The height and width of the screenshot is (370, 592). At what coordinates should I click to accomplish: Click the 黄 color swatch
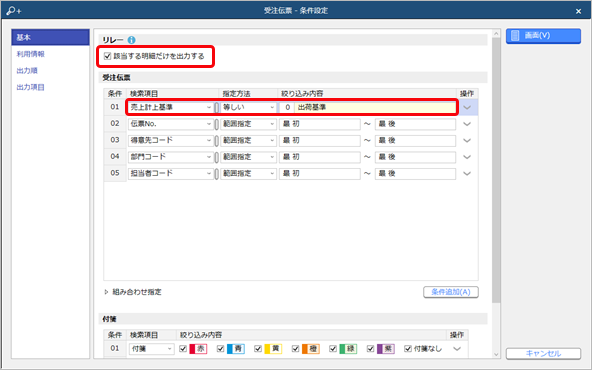point(273,348)
